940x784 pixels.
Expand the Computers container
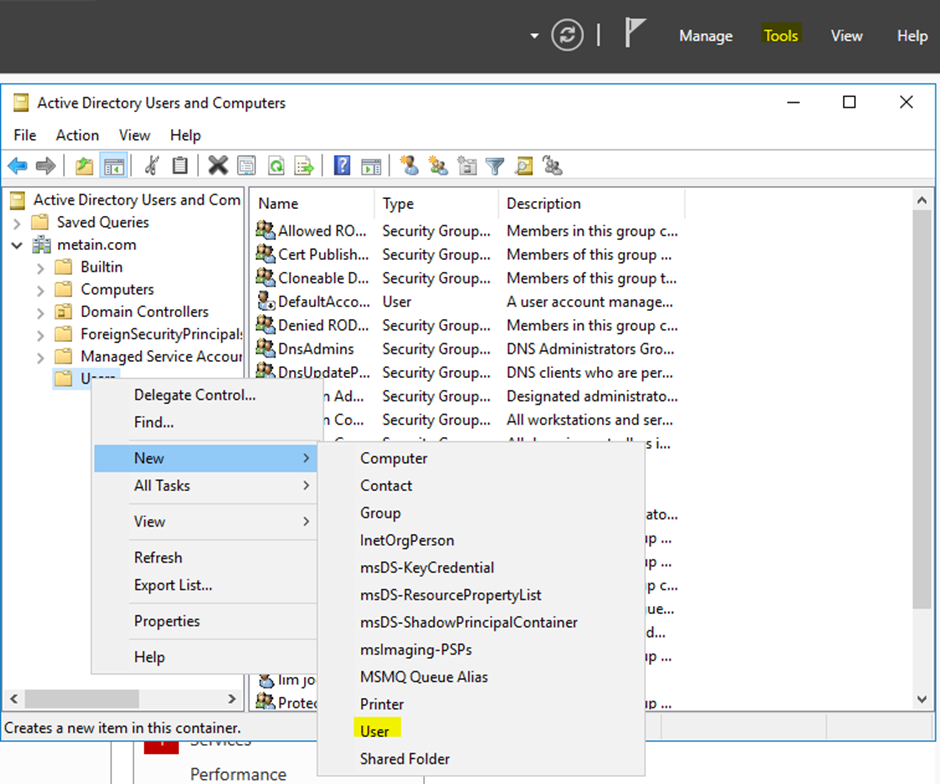click(x=40, y=290)
